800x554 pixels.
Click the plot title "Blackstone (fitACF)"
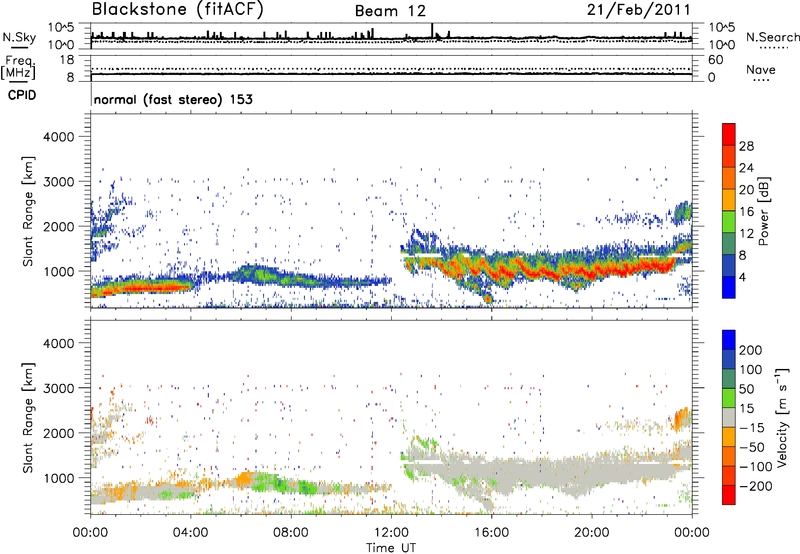point(177,9)
